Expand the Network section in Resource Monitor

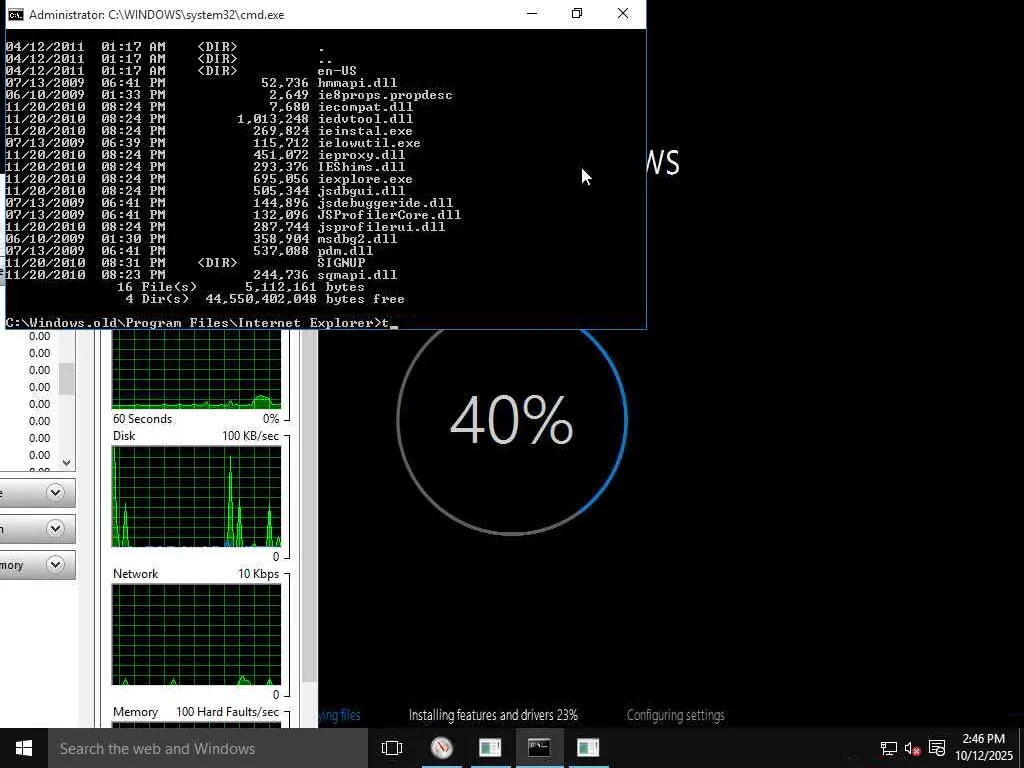tap(56, 528)
